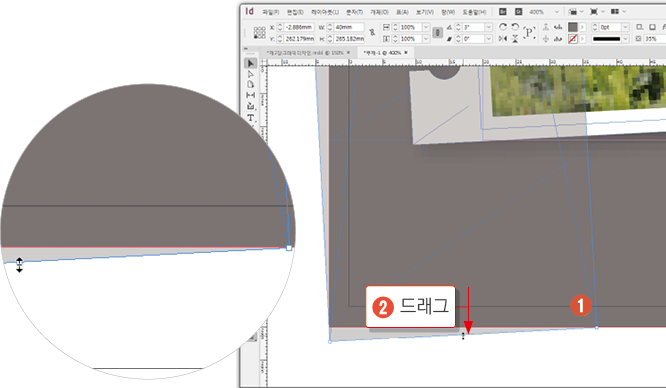Open the 파일(F) File menu
666x388 pixels.
pos(270,12)
